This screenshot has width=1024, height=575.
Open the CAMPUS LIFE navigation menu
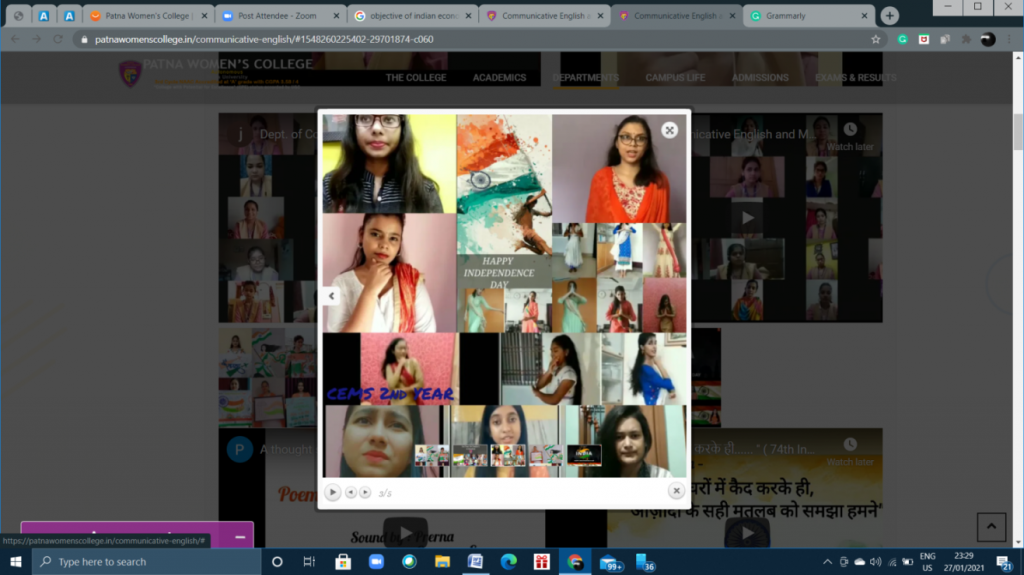pyautogui.click(x=675, y=77)
